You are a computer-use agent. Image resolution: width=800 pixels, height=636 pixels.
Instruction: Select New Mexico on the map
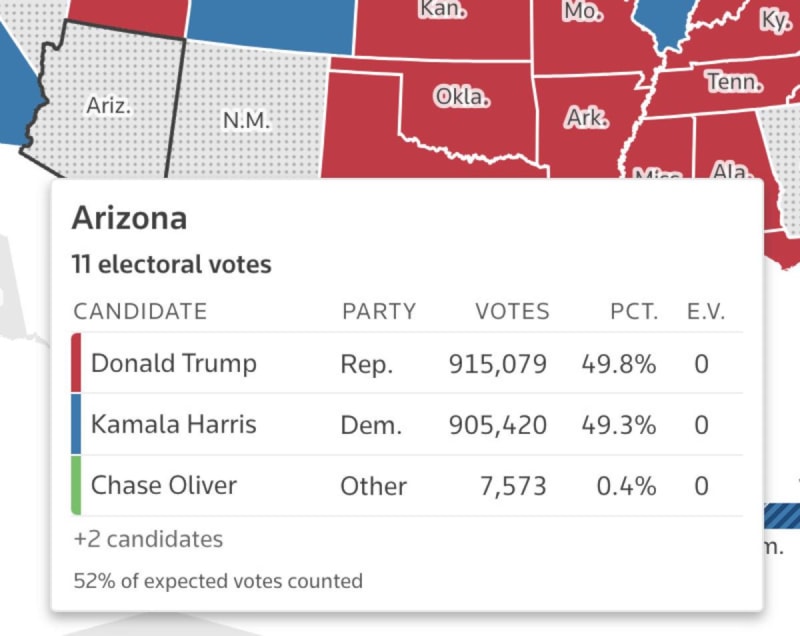[246, 120]
